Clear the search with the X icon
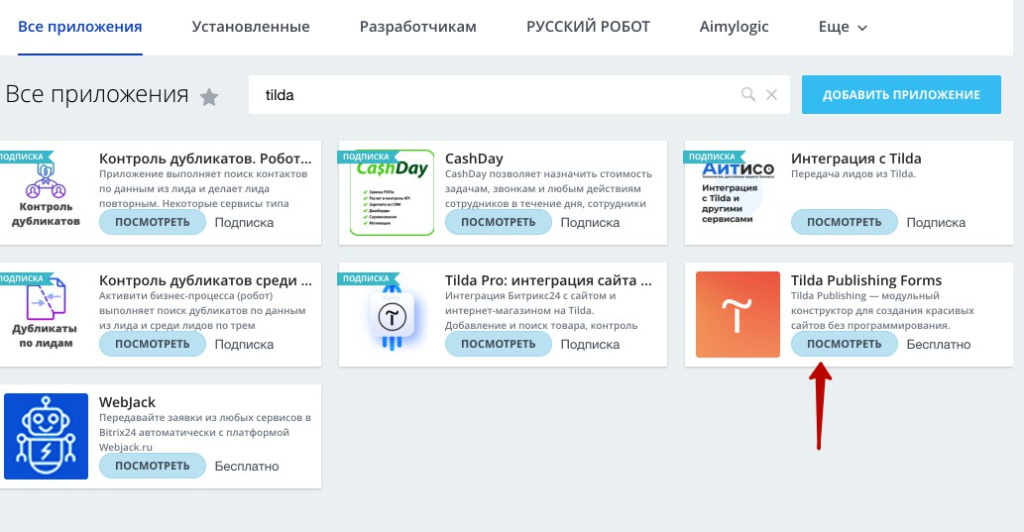The height and width of the screenshot is (532, 1024). (x=771, y=95)
